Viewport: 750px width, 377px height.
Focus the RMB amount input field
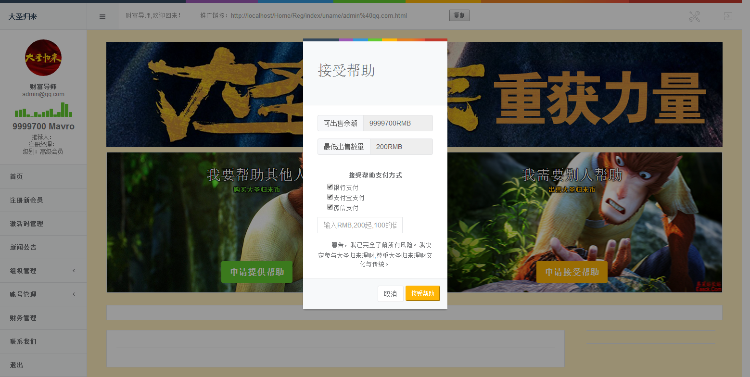coord(360,224)
